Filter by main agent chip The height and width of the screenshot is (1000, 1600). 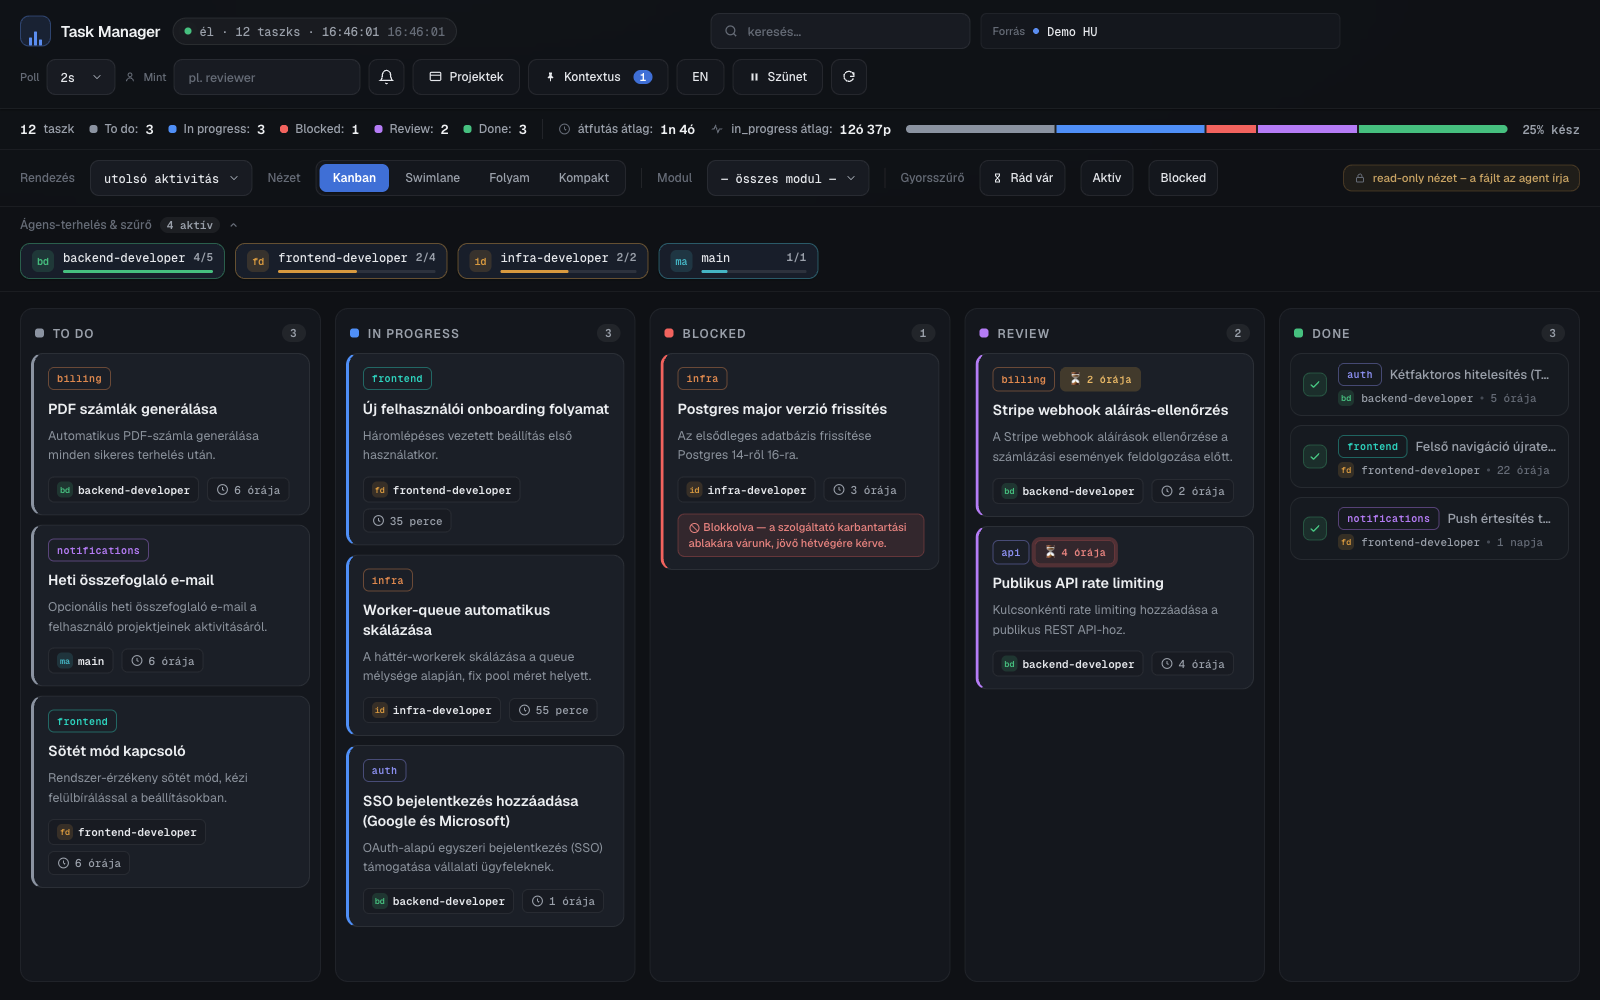point(738,260)
